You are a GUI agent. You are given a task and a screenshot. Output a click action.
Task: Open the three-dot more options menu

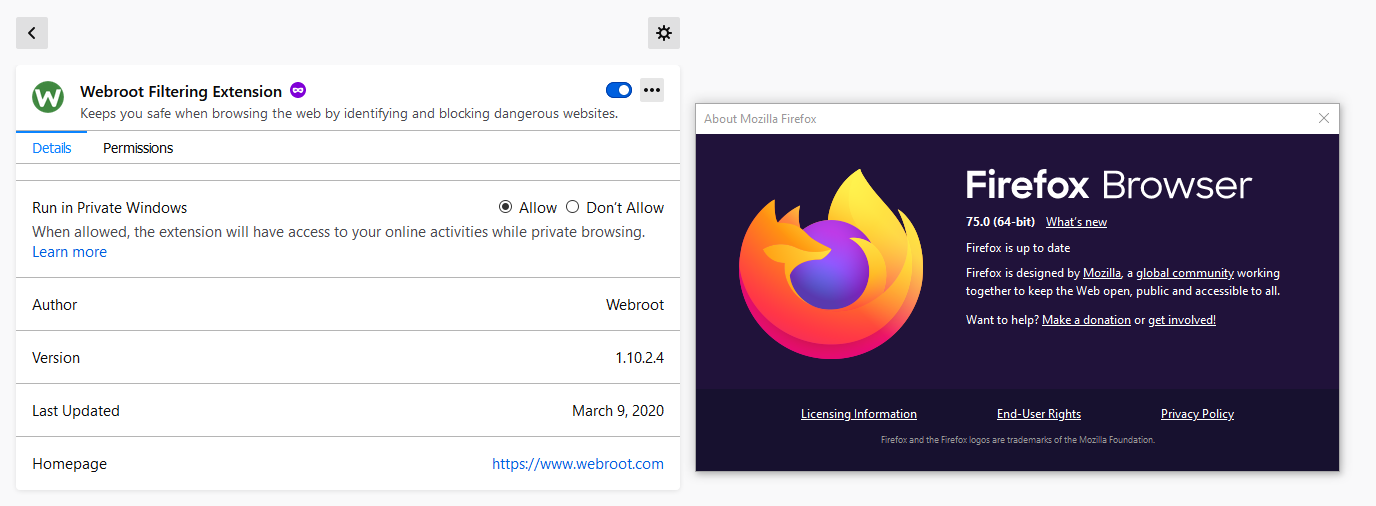(652, 90)
